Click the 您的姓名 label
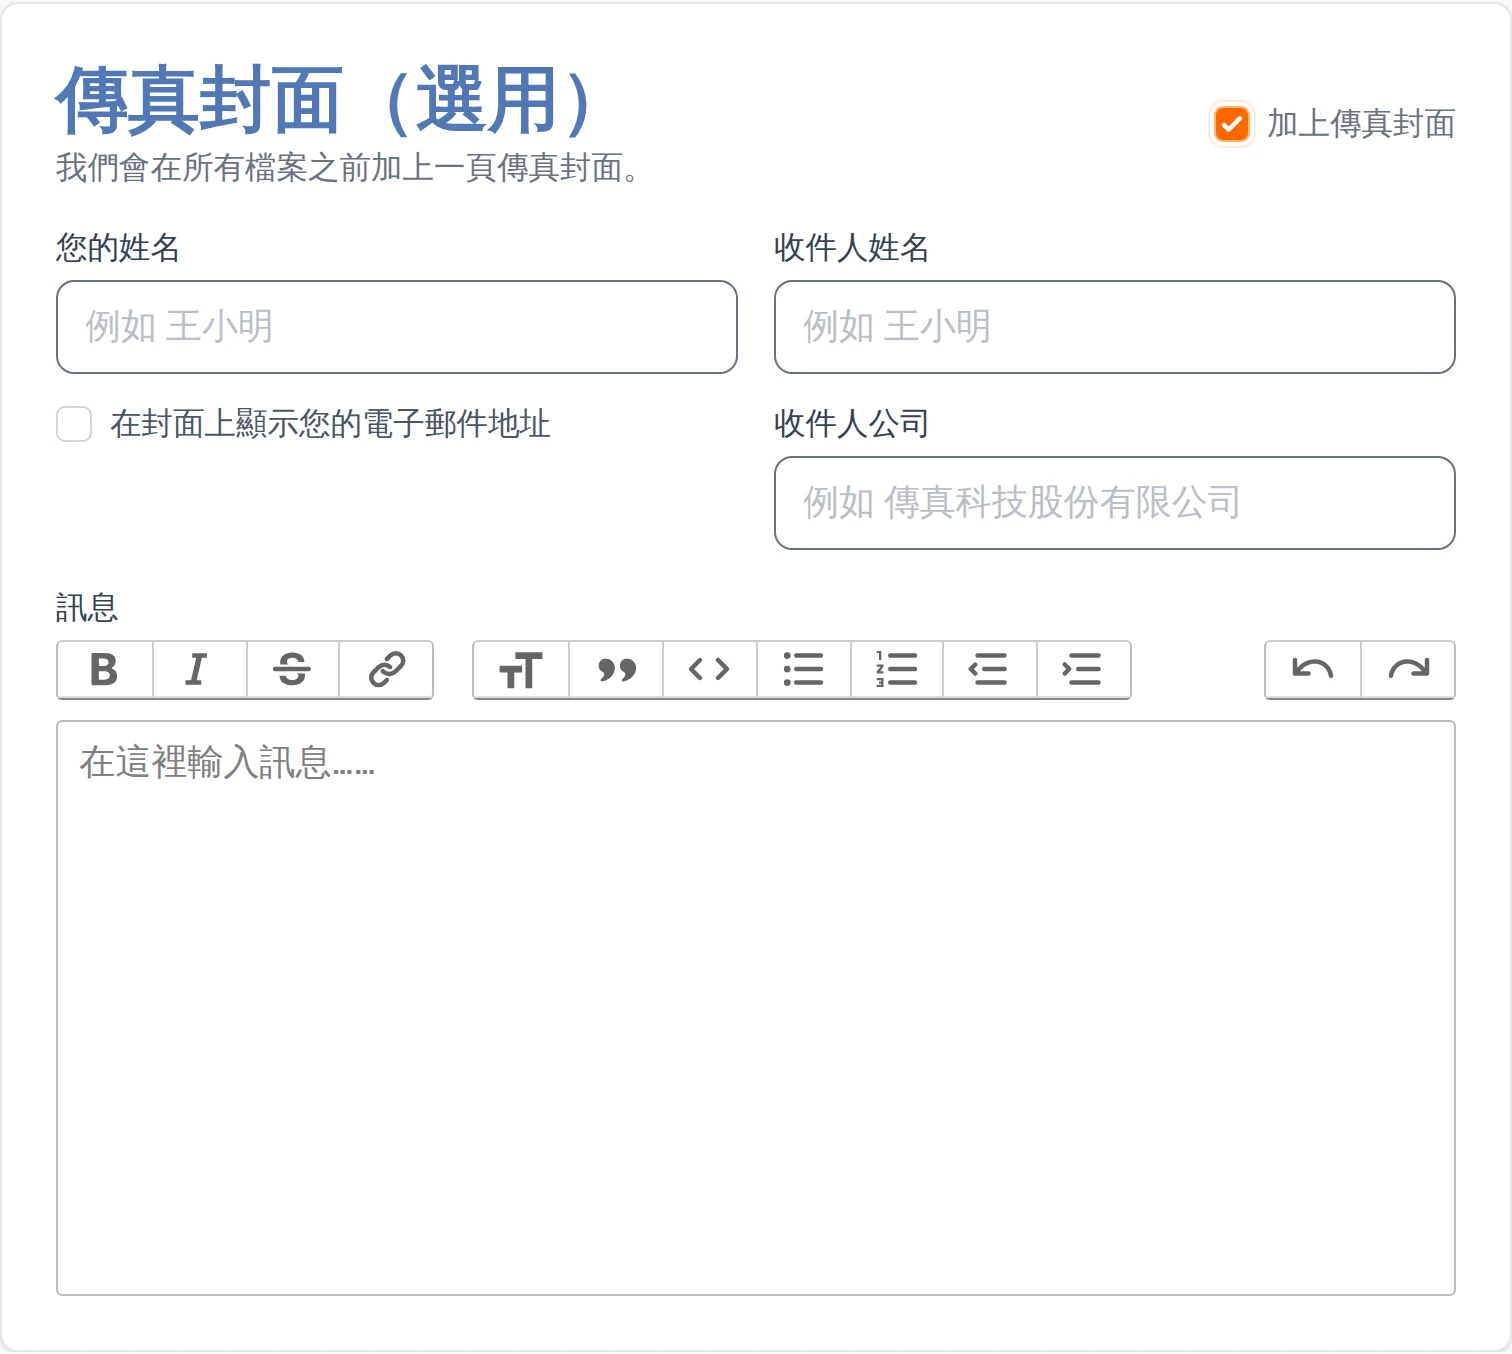Screen dimensions: 1512x1354 click(118, 248)
